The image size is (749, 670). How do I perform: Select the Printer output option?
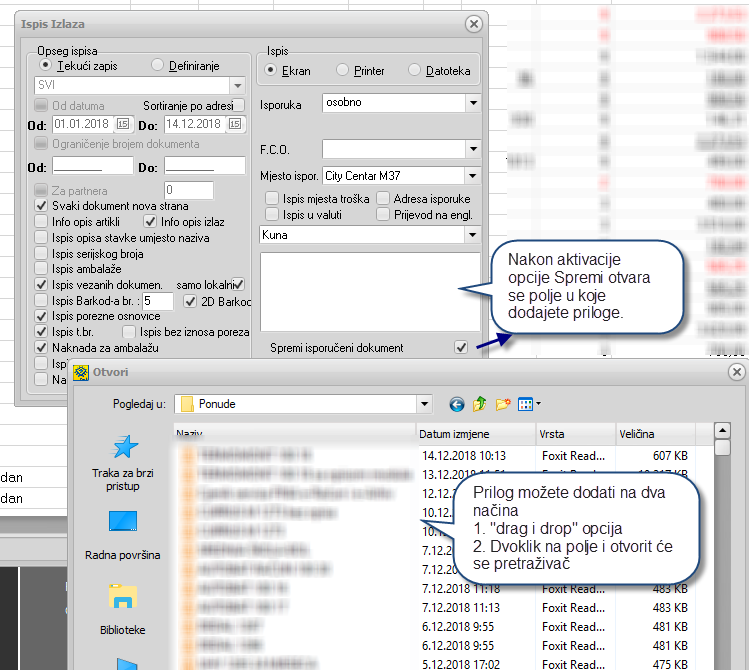tap(343, 71)
